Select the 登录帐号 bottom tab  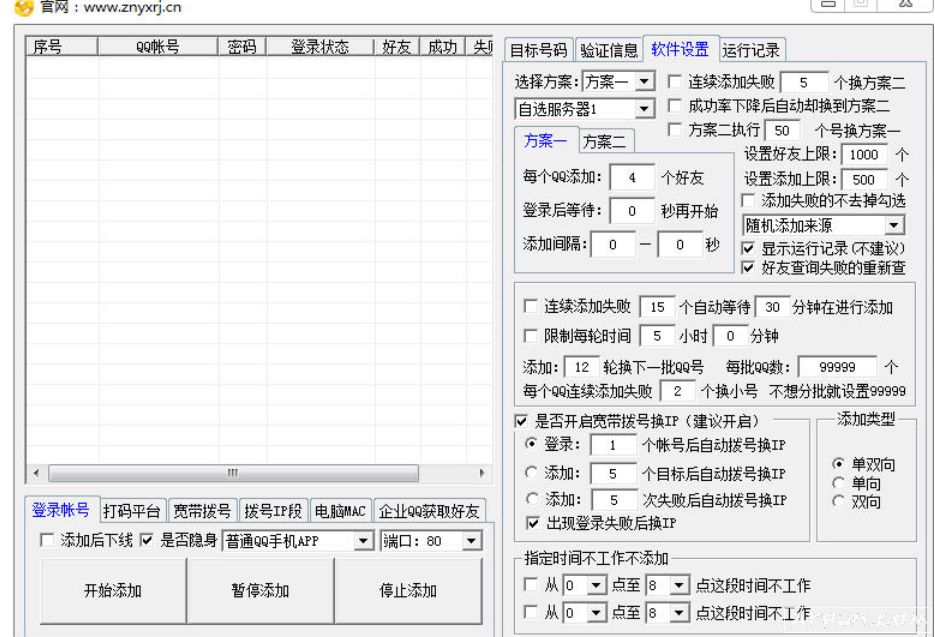click(x=61, y=510)
